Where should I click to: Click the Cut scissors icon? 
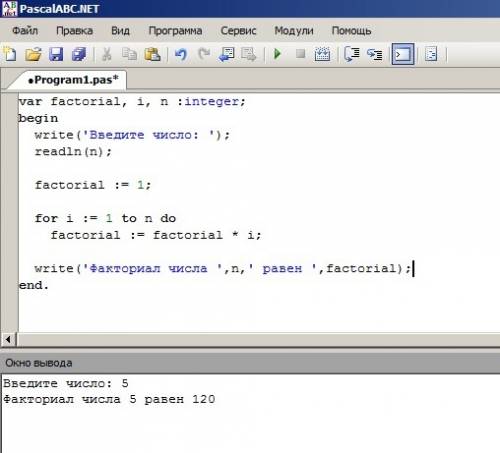(x=107, y=54)
